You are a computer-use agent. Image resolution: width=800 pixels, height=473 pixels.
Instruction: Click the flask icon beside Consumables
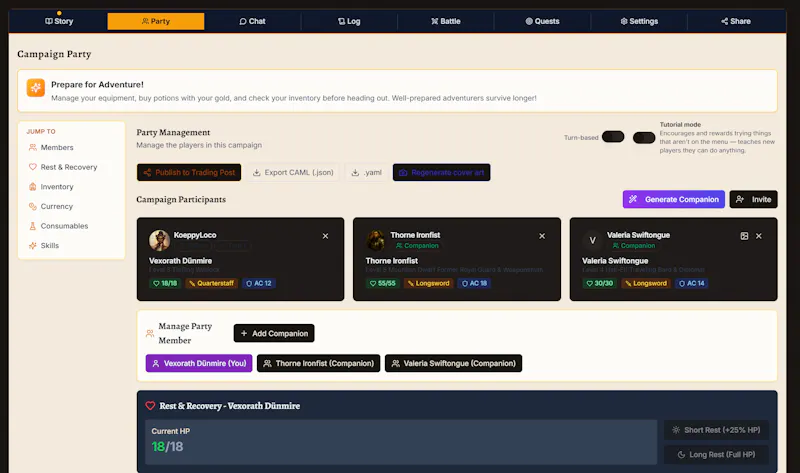point(33,226)
